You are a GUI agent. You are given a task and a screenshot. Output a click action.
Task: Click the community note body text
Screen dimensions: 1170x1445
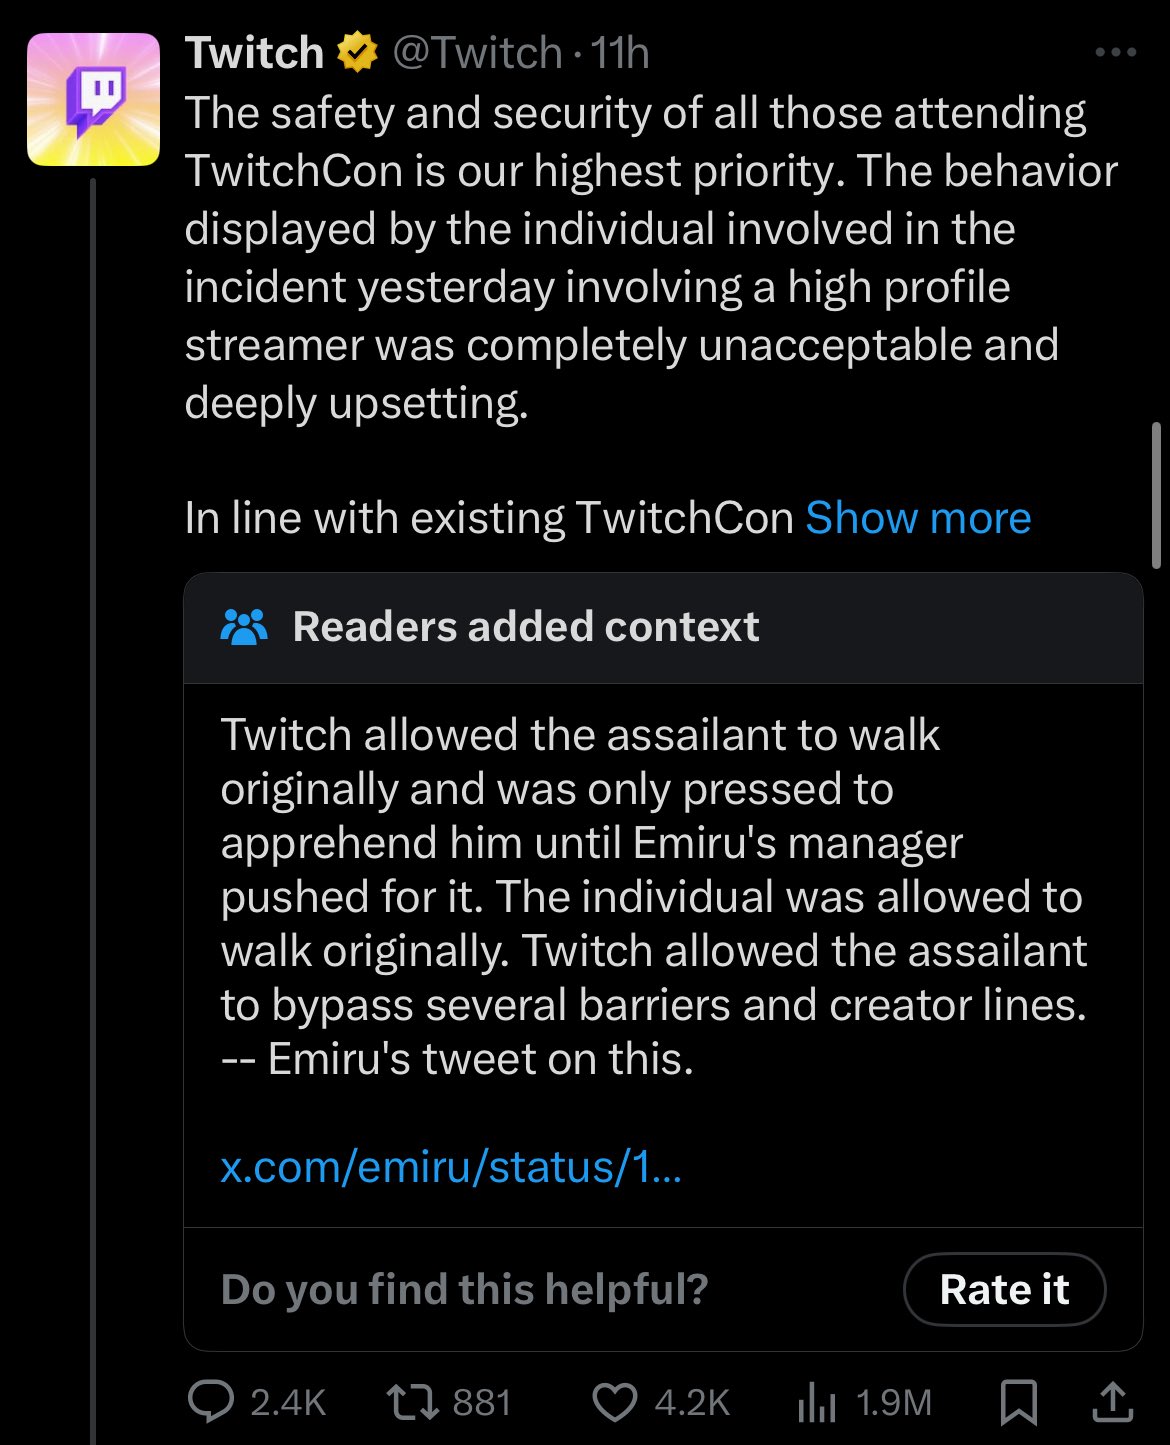click(x=653, y=896)
